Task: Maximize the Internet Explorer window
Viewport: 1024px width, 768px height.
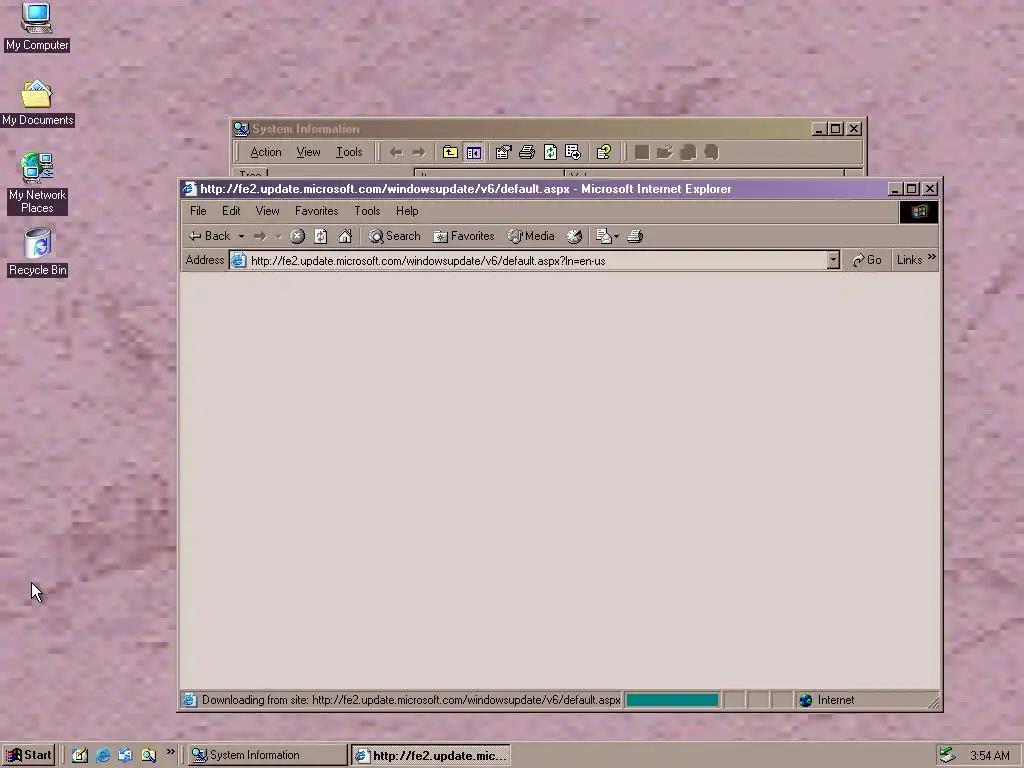Action: click(x=912, y=189)
